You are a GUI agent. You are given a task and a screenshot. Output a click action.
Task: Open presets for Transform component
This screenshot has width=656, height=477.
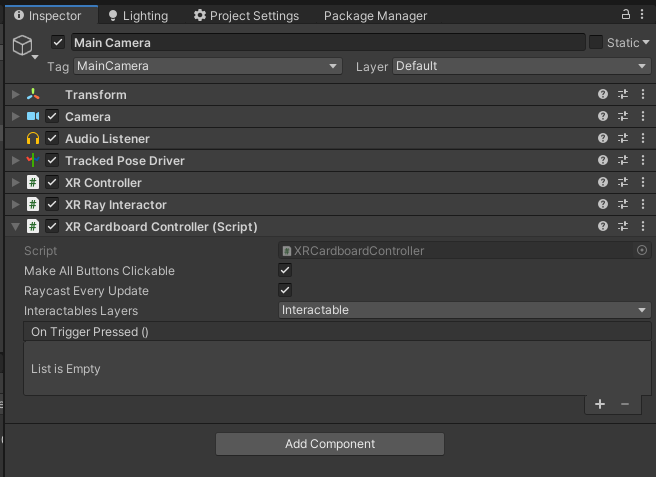(x=623, y=94)
